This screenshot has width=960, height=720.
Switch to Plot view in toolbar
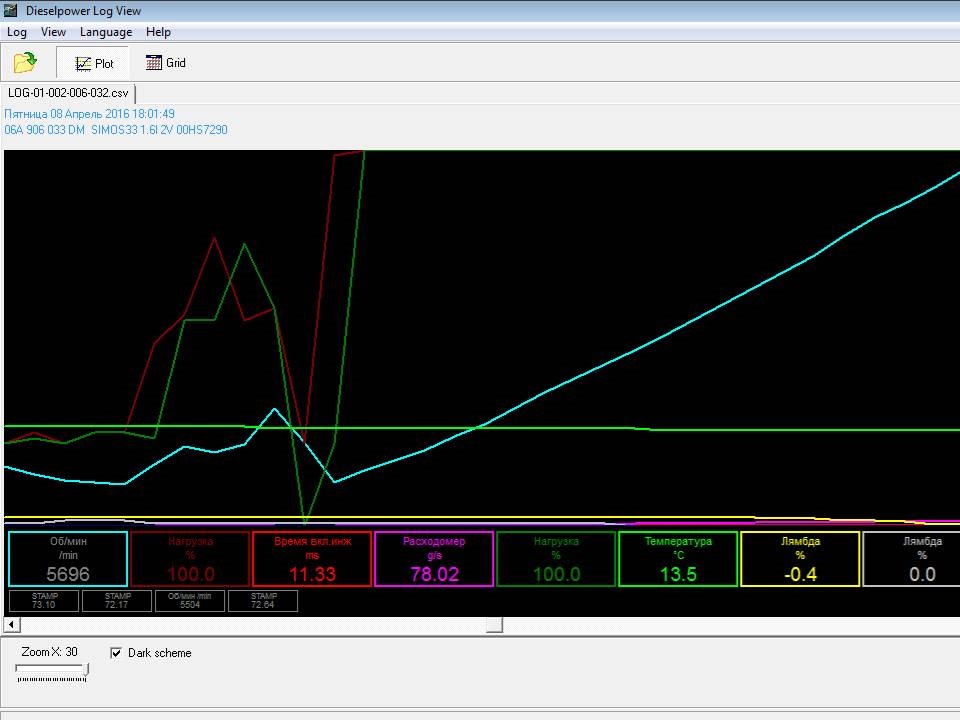[94, 63]
